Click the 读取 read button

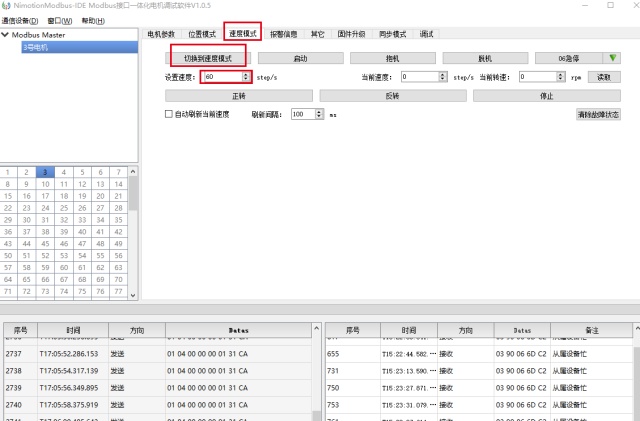pyautogui.click(x=603, y=77)
